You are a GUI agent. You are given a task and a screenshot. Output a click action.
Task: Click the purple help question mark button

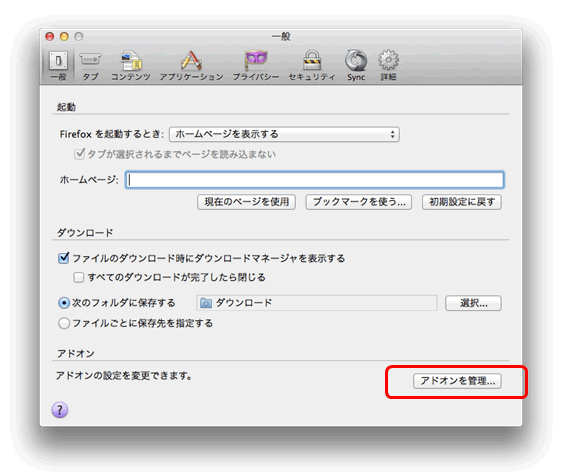point(60,410)
